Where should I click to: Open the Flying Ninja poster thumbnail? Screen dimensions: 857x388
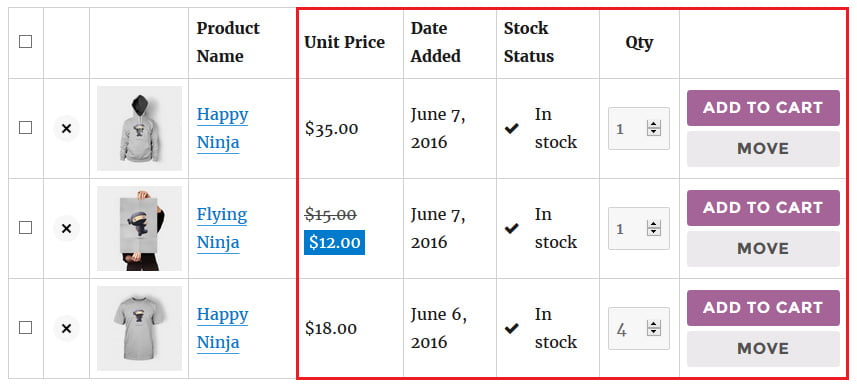point(139,228)
